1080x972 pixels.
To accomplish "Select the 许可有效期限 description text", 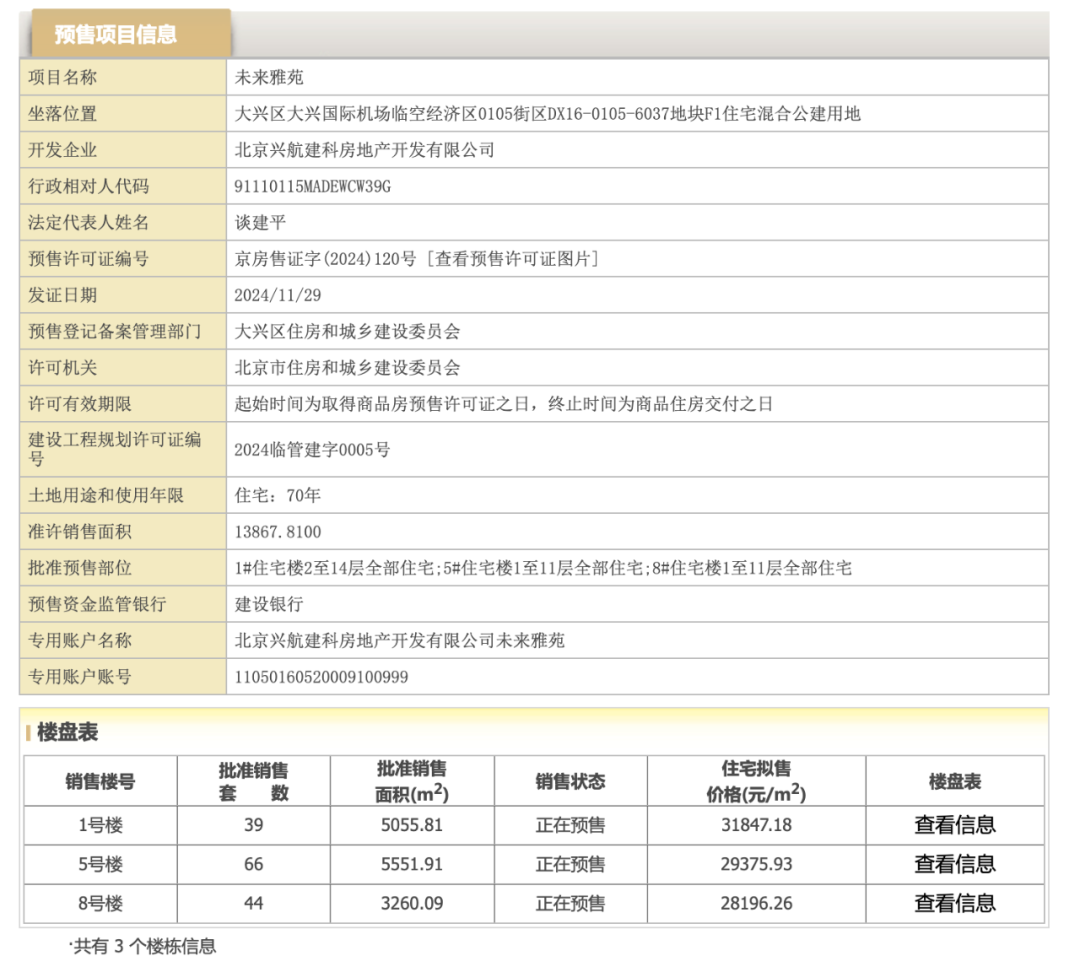I will (503, 404).
